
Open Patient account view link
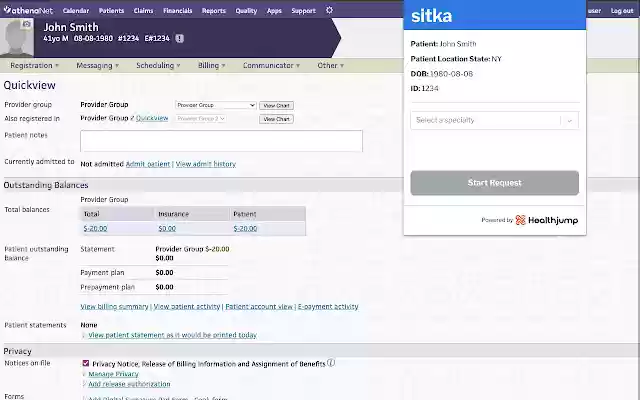pyautogui.click(x=259, y=307)
